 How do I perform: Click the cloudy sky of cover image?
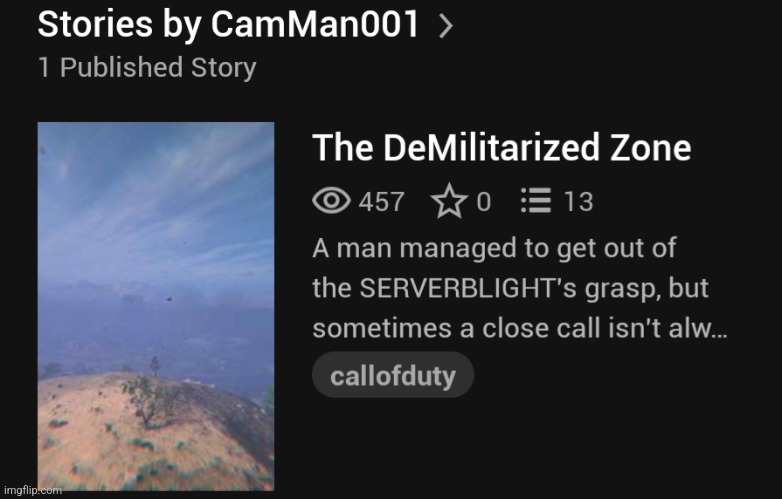point(156,199)
